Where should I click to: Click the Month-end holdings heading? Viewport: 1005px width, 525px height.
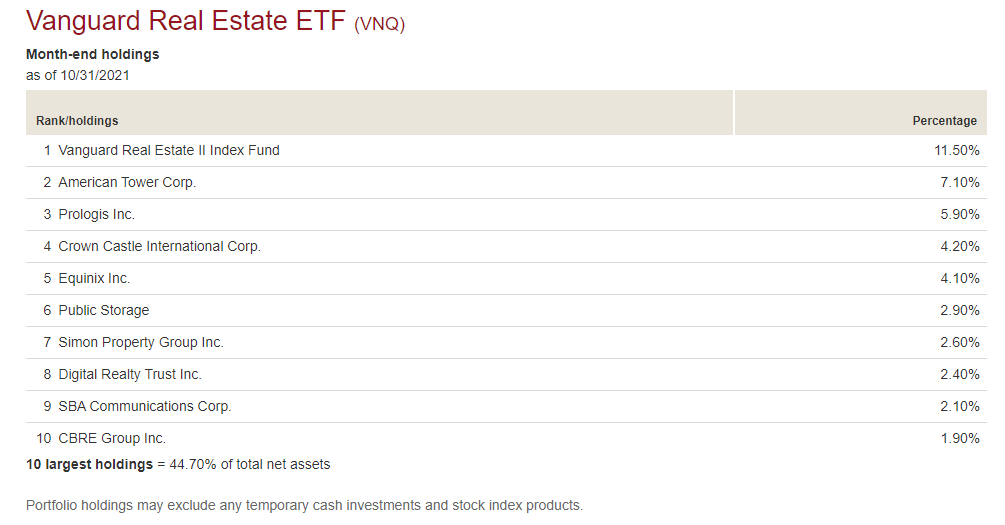click(x=92, y=54)
